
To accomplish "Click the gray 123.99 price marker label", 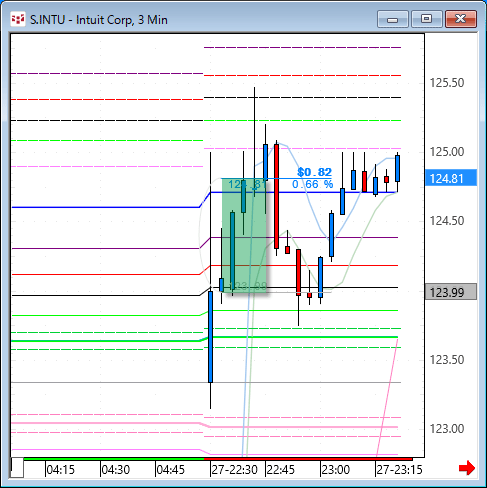I will [x=451, y=292].
